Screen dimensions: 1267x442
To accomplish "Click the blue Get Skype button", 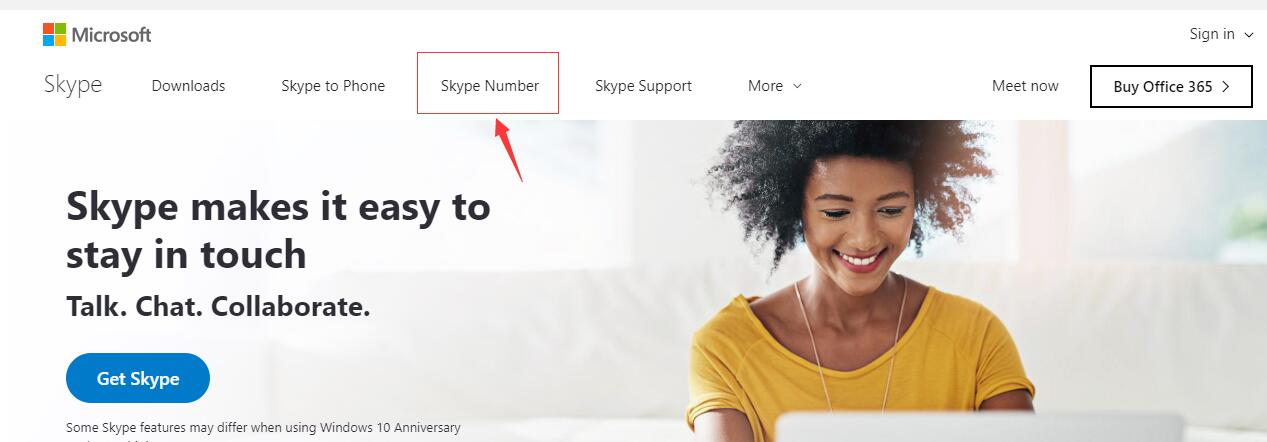I will point(138,378).
